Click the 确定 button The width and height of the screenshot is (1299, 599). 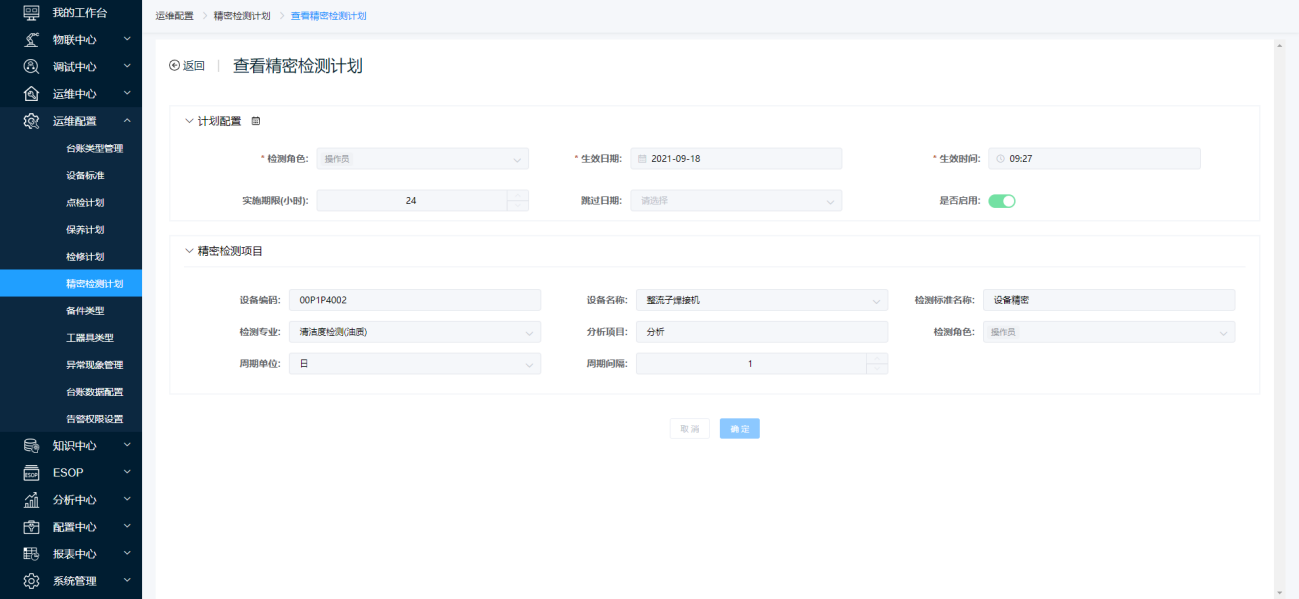pyautogui.click(x=739, y=429)
